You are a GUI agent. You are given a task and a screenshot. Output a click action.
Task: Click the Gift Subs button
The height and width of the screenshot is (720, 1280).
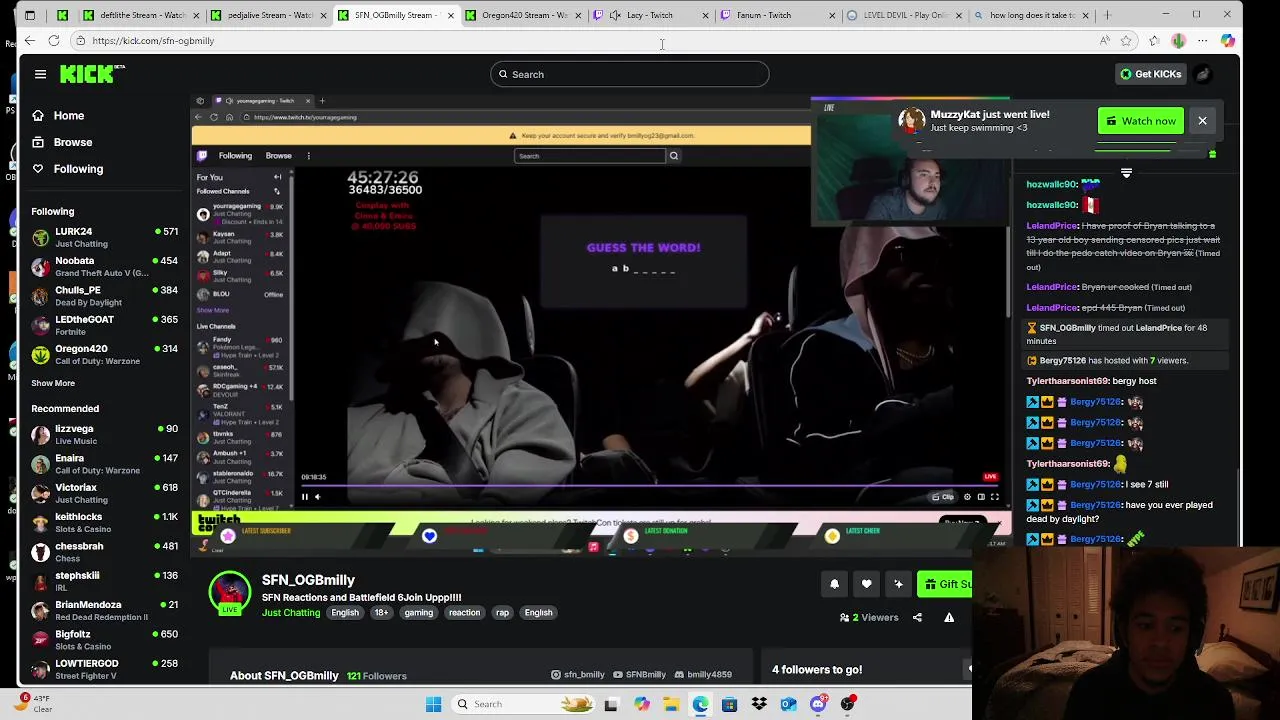pyautogui.click(x=945, y=584)
